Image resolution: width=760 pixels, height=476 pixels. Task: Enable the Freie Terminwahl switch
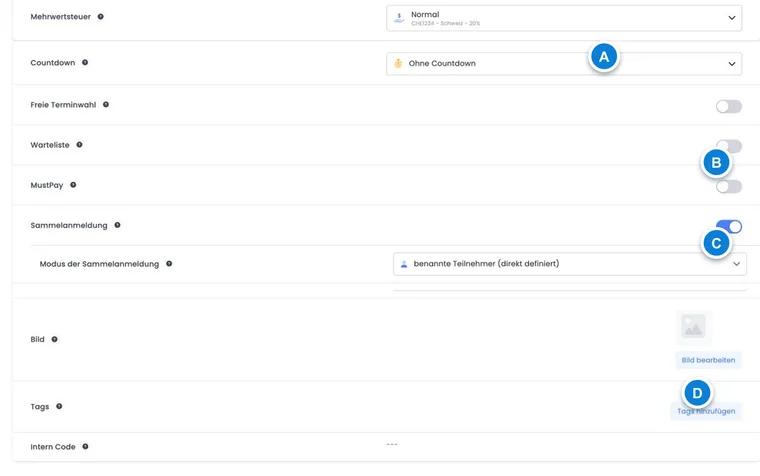click(x=728, y=106)
